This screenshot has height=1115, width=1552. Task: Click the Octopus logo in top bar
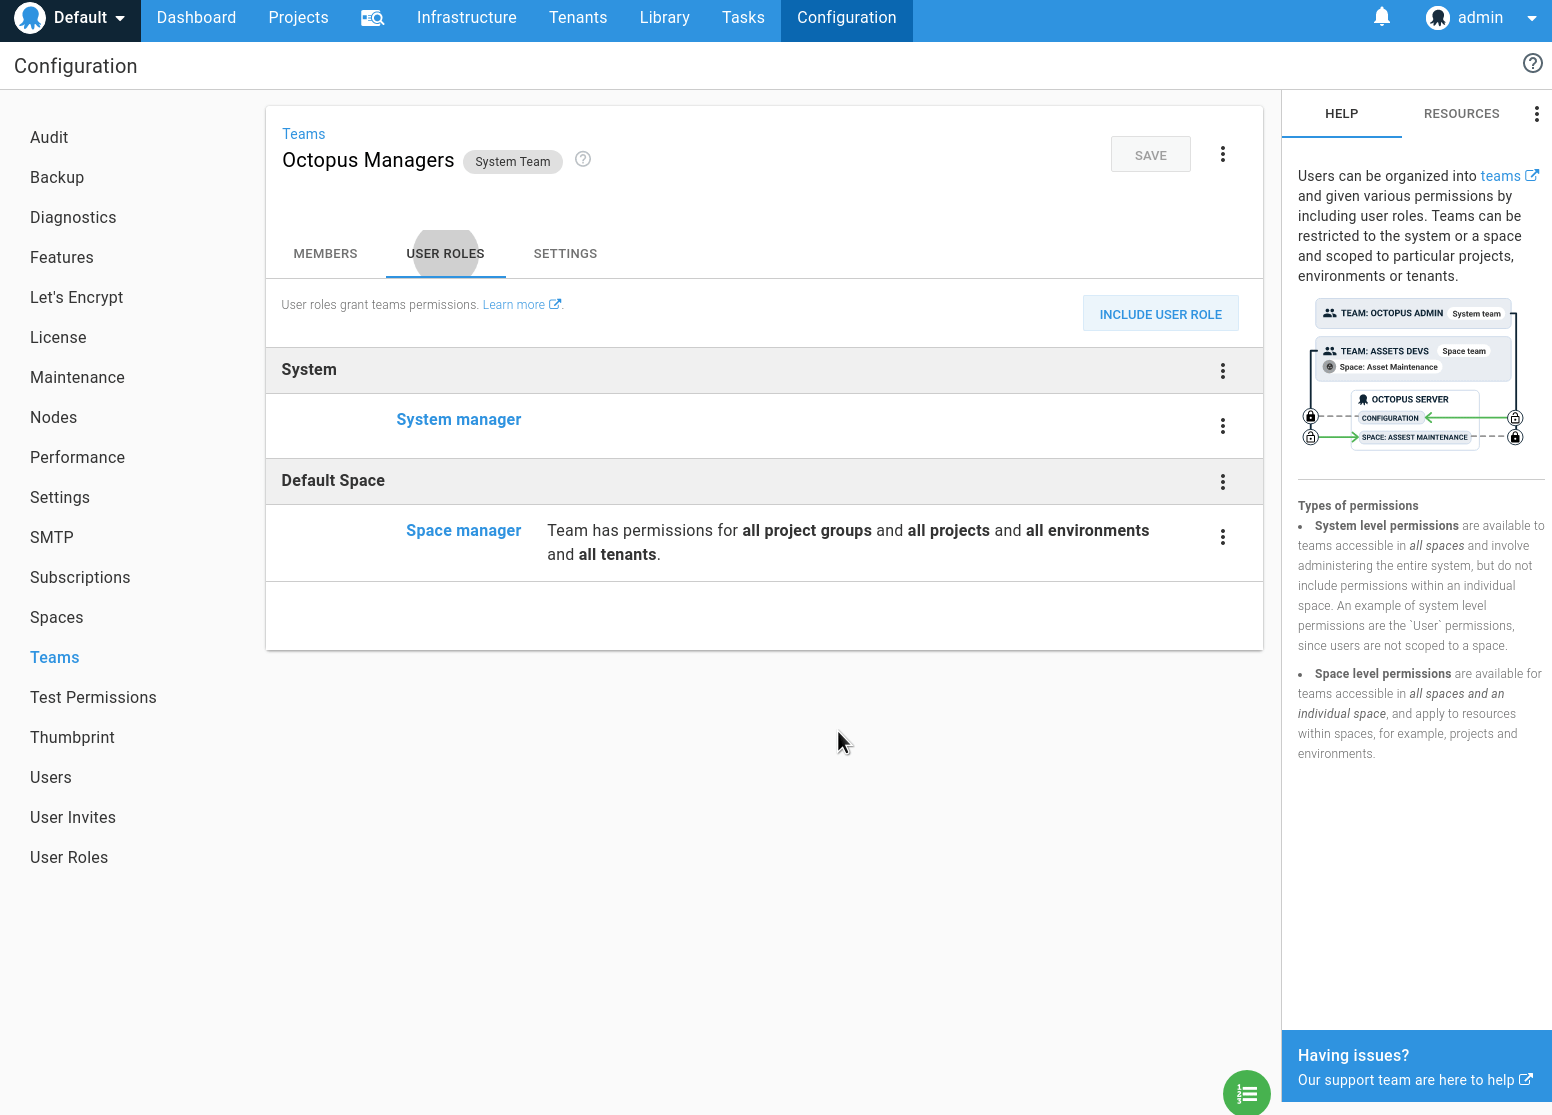point(29,18)
